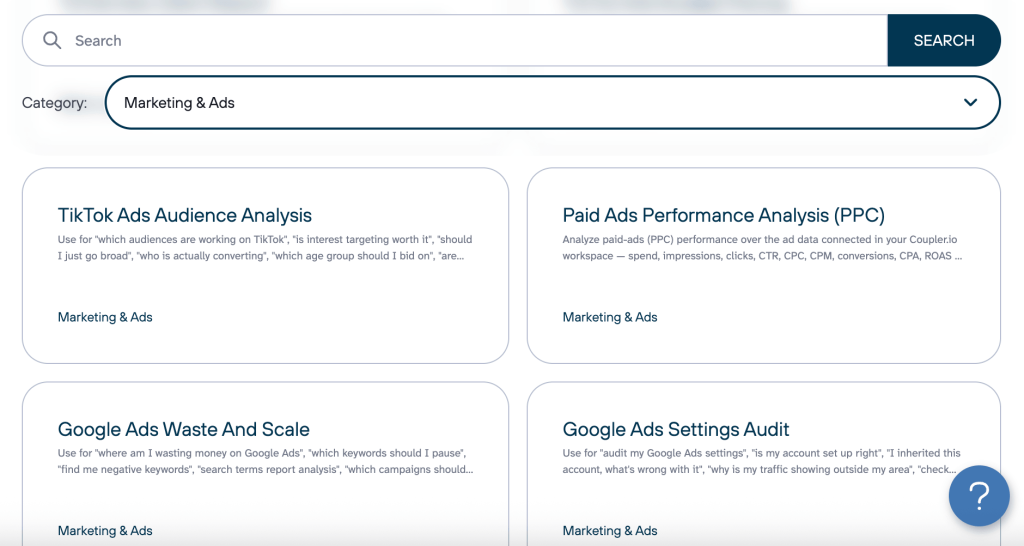Image resolution: width=1024 pixels, height=546 pixels.
Task: Click the TikTok Ads Audience Analysis description text
Action: 265,248
